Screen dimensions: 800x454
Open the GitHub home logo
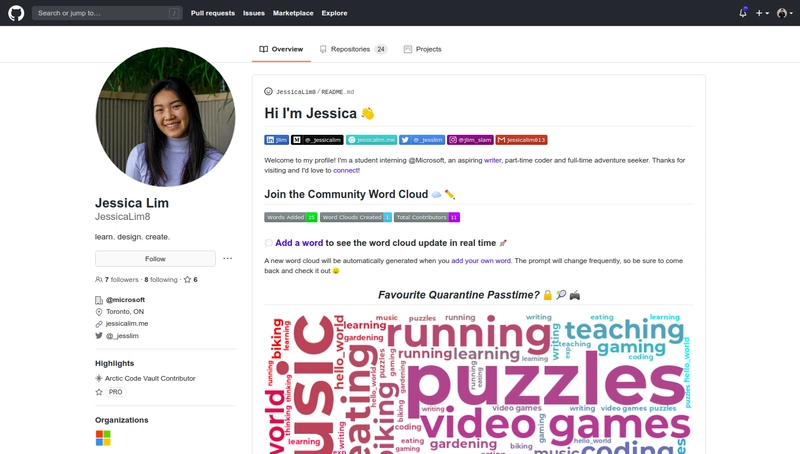tap(16, 13)
